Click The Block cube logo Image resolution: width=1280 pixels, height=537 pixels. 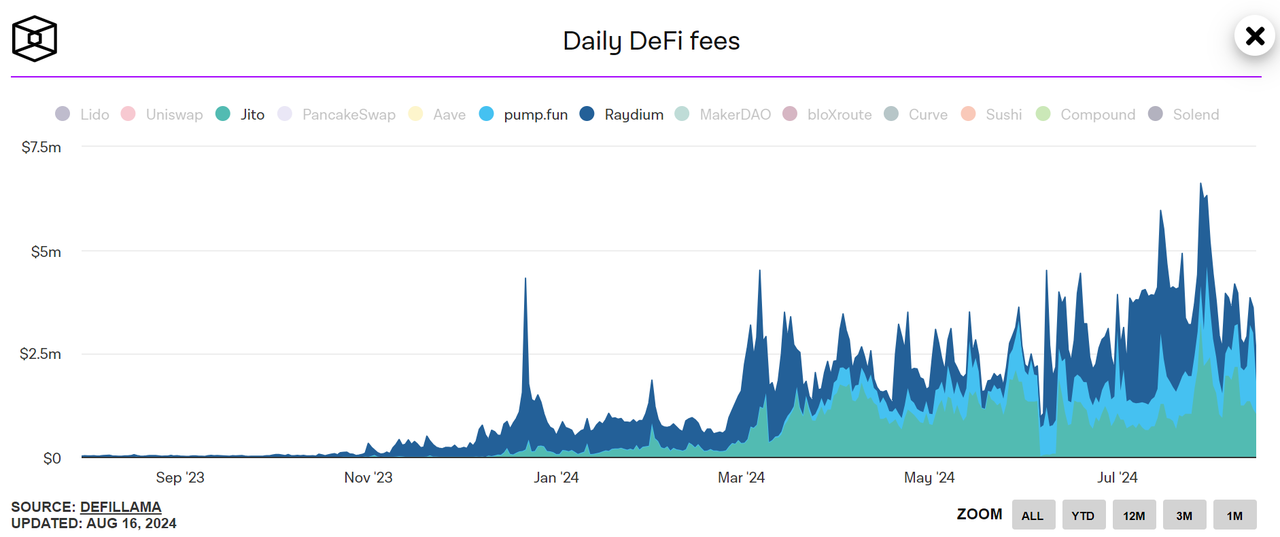coord(34,39)
